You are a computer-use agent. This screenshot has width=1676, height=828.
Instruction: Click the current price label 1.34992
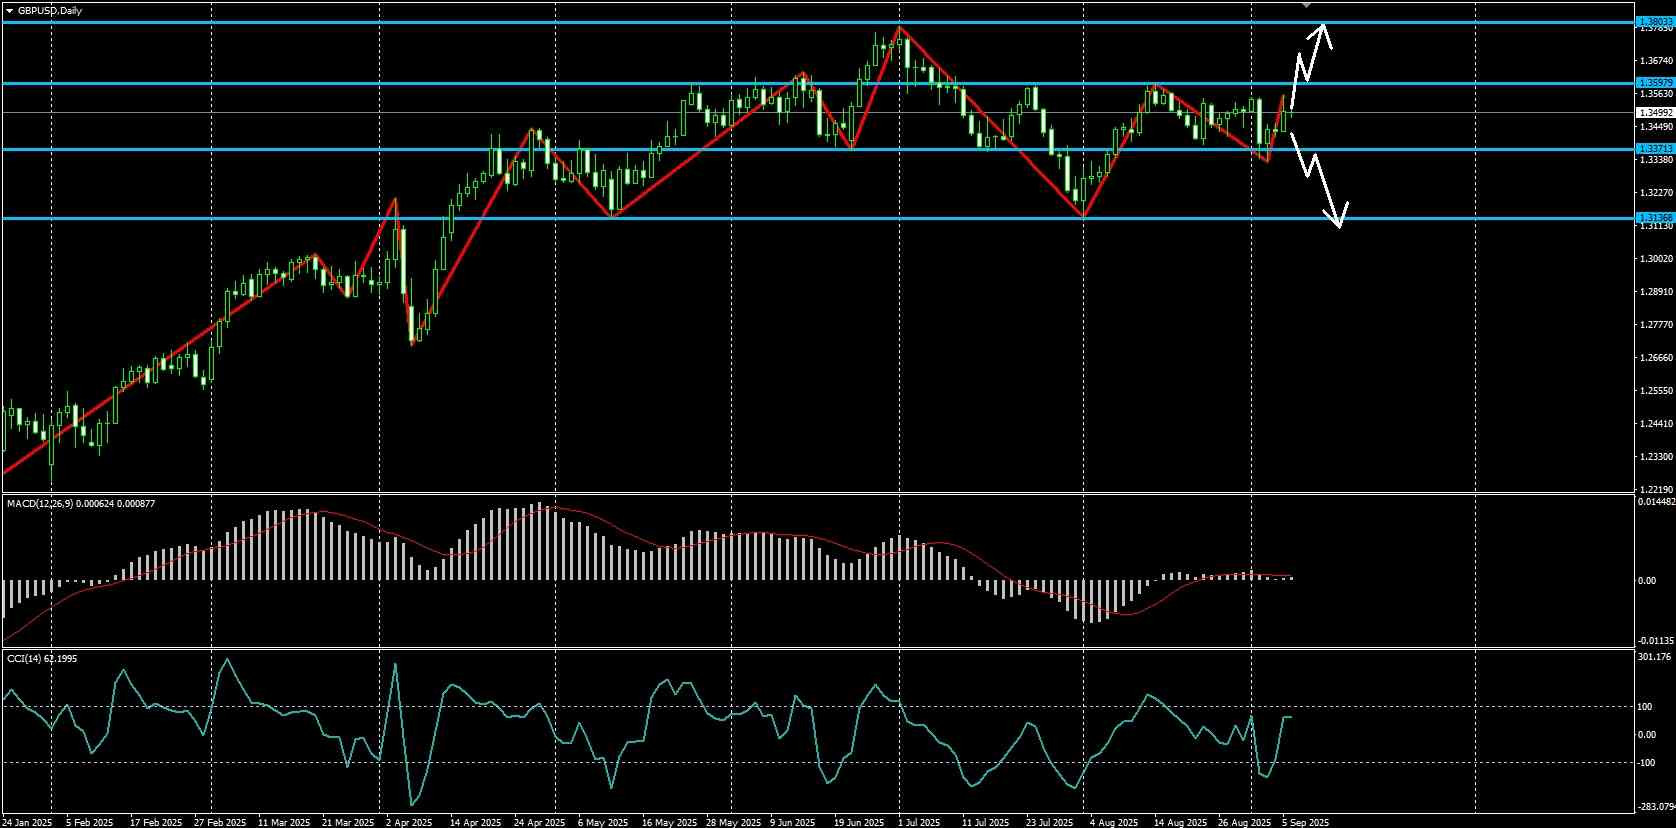pyautogui.click(x=1654, y=113)
